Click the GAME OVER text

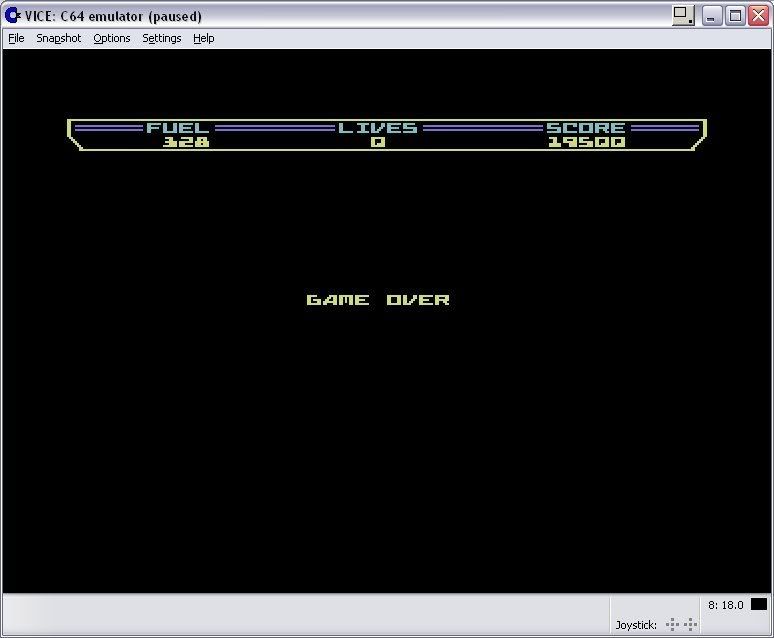[x=378, y=300]
